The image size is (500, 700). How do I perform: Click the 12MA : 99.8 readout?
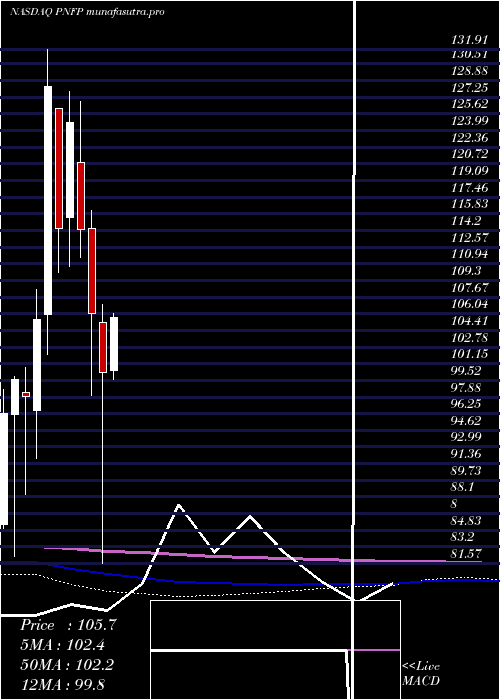point(62,684)
